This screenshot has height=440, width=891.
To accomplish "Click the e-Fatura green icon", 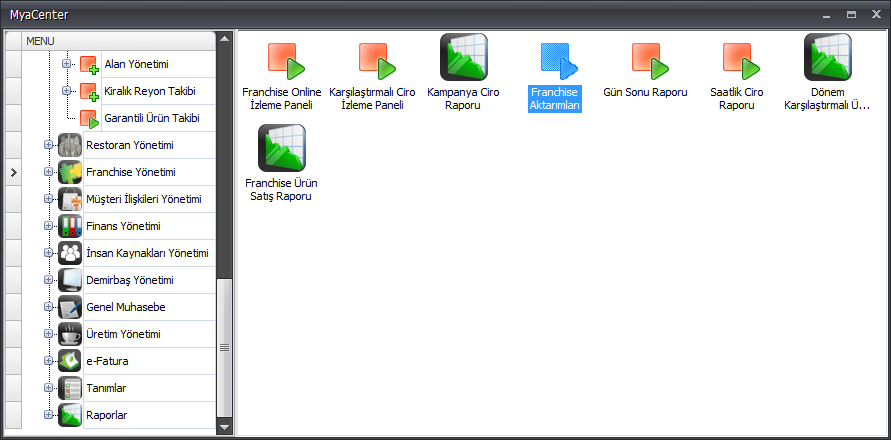I will pos(70,361).
